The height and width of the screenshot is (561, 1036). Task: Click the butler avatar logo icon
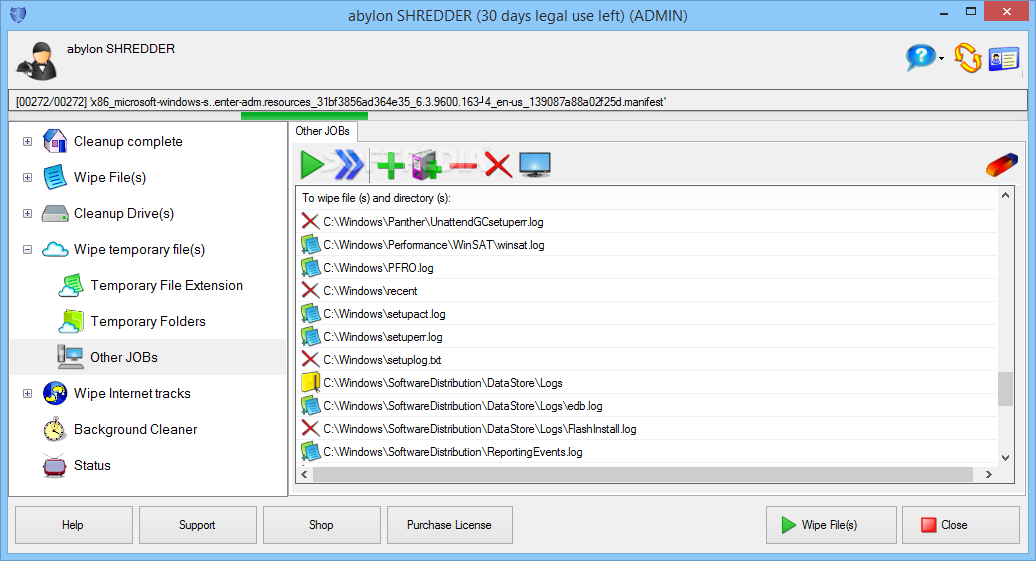38,61
